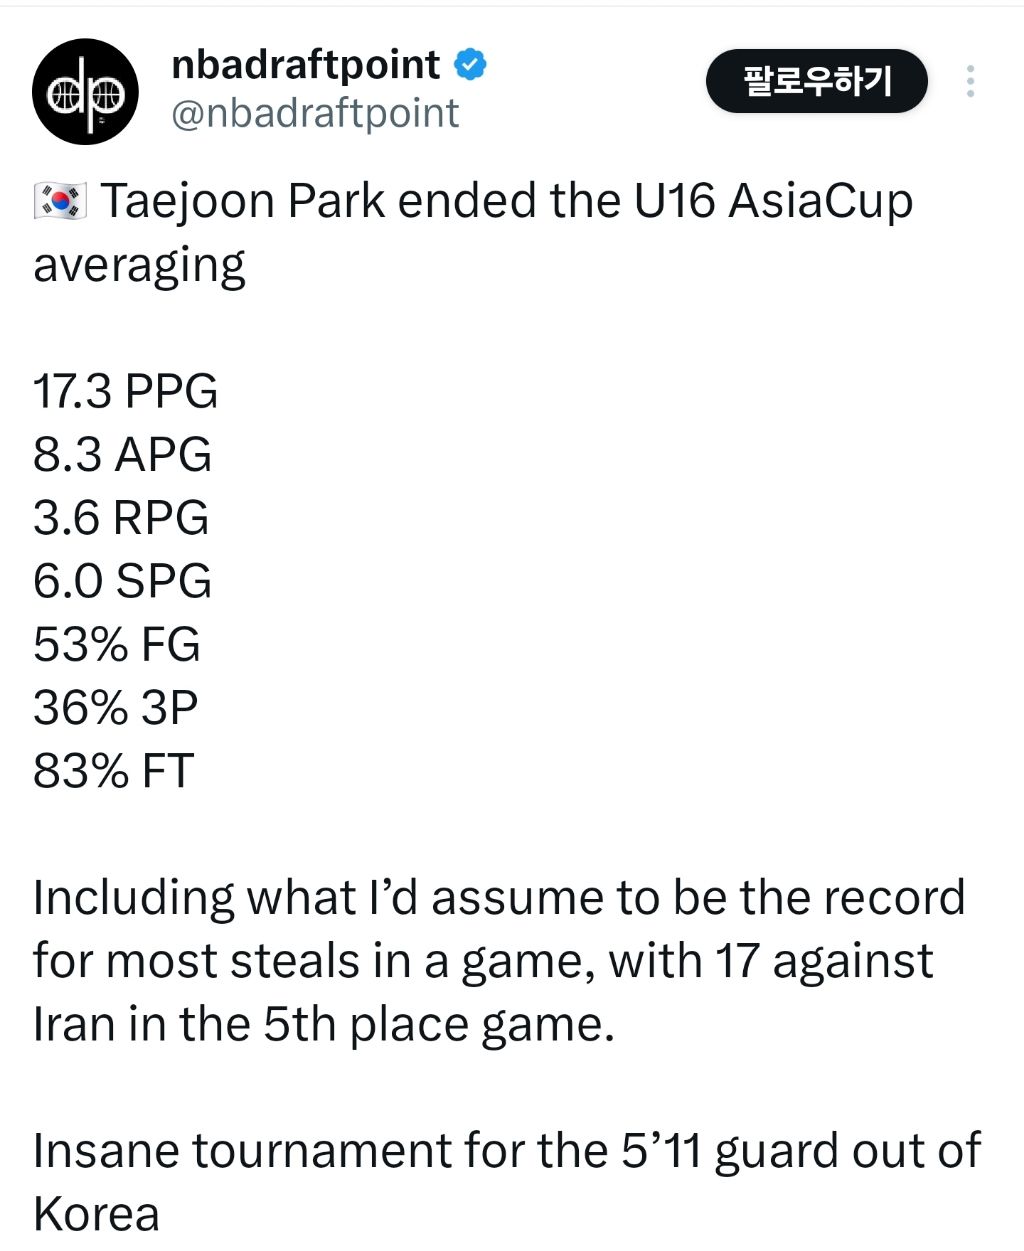Click the line starting with Including
Screen dimensions: 1024x1251
click(498, 898)
